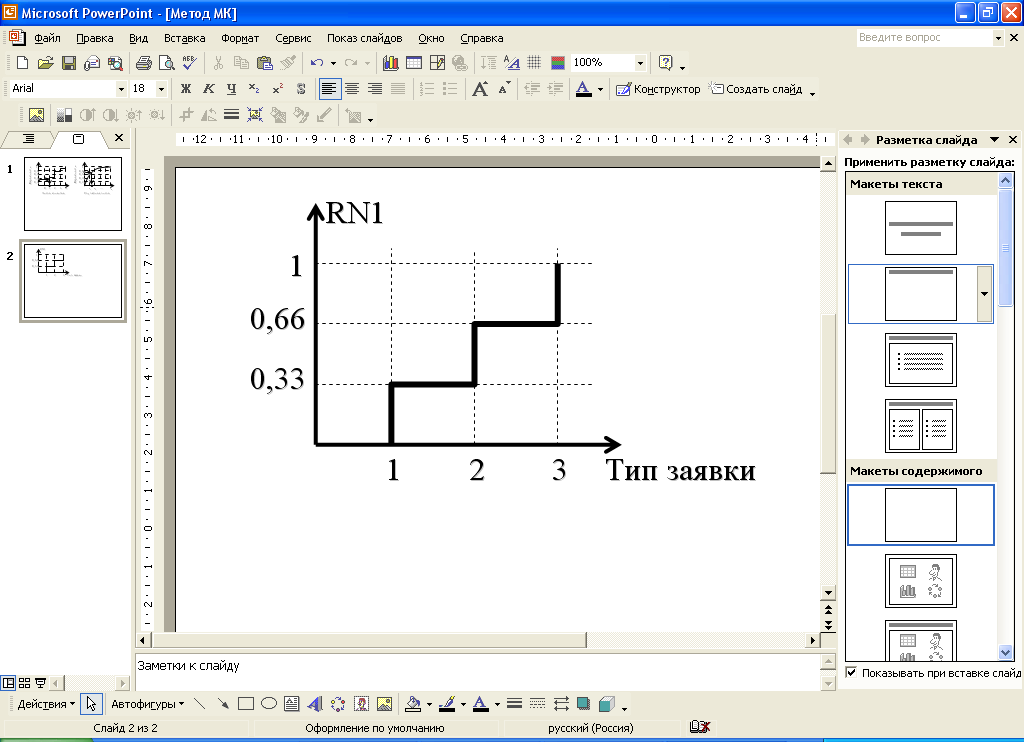
Task: Select the Oval drawing tool
Action: (x=268, y=704)
